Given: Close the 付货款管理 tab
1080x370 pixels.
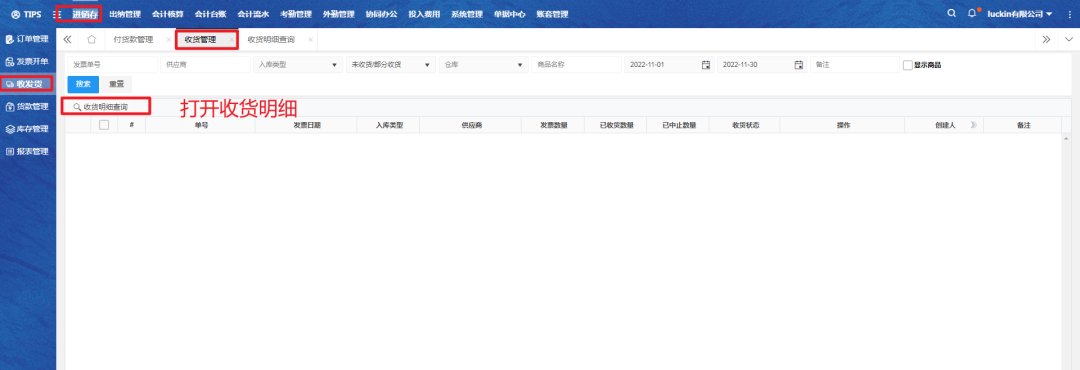Looking at the screenshot, I should click(169, 40).
